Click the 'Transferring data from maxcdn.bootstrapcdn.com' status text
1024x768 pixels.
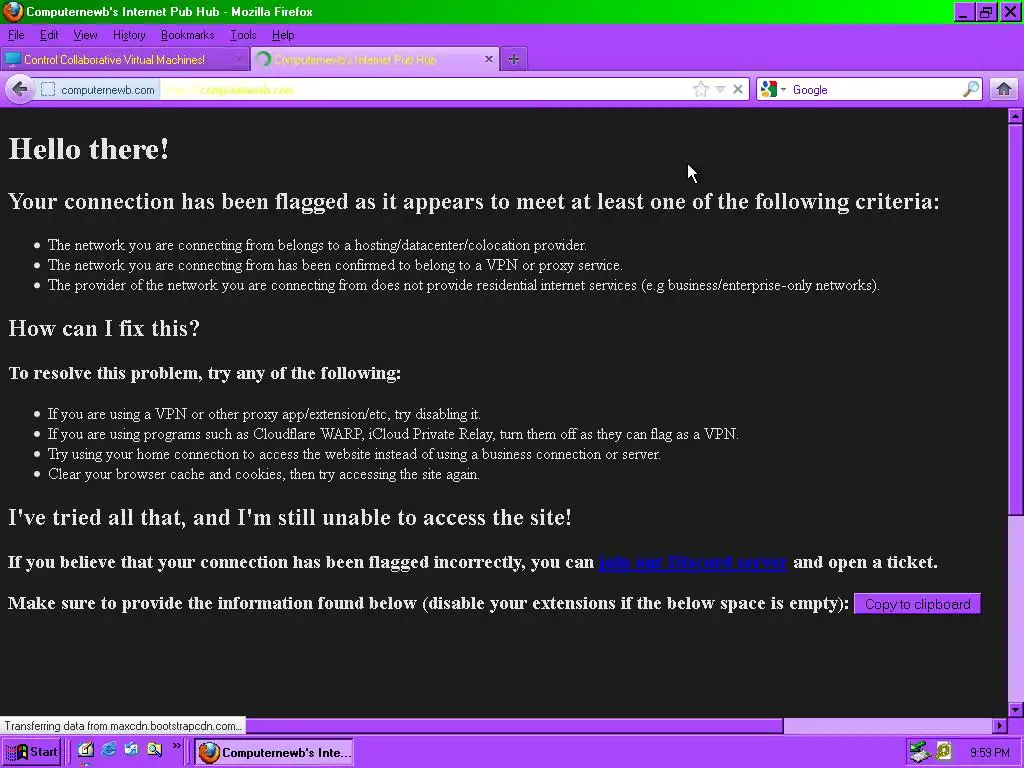pos(123,726)
